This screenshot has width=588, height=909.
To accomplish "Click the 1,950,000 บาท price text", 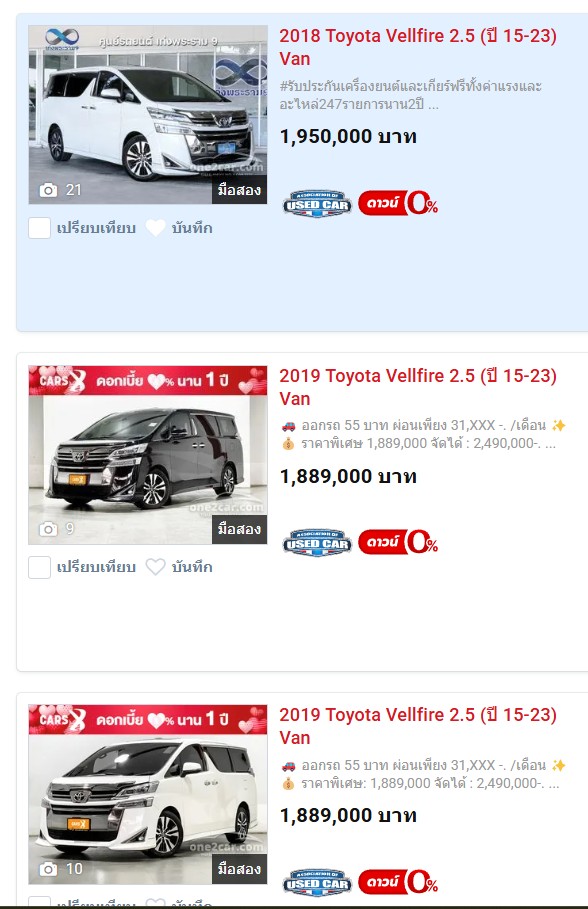I will click(x=348, y=137).
